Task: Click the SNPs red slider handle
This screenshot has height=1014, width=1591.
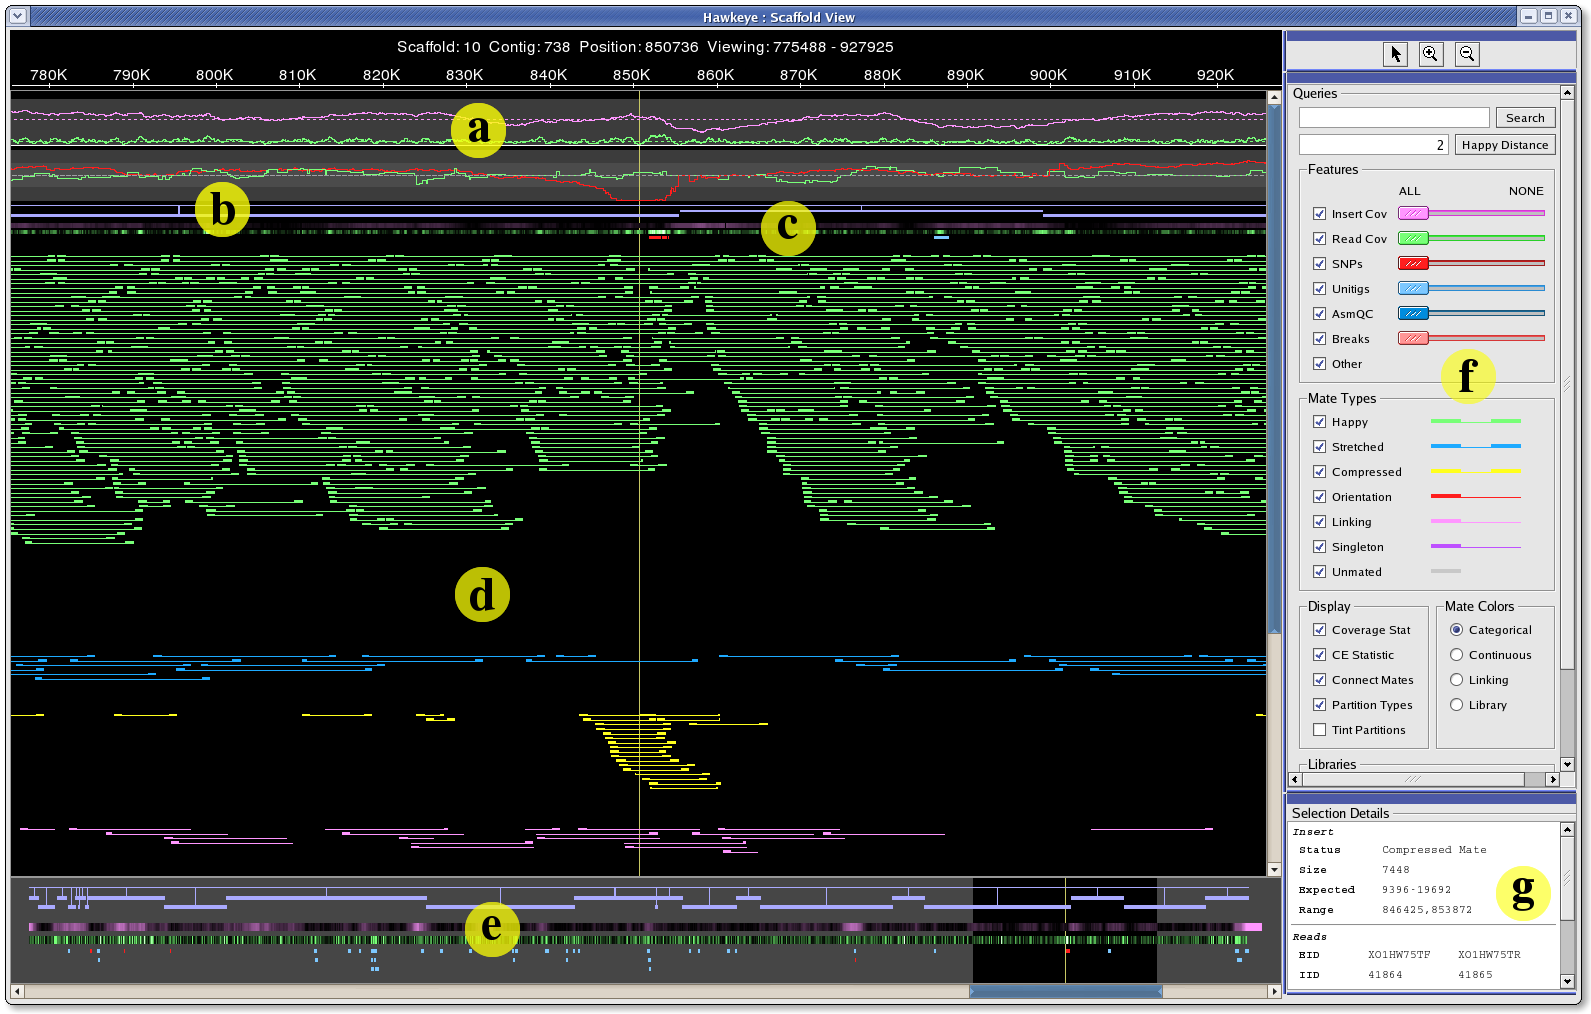Action: [x=1412, y=264]
